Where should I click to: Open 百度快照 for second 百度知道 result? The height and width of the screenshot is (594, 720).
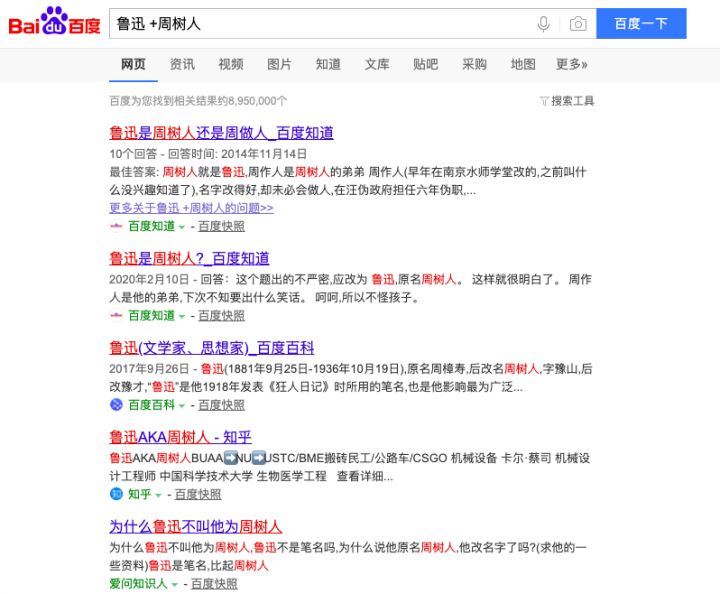click(x=221, y=316)
